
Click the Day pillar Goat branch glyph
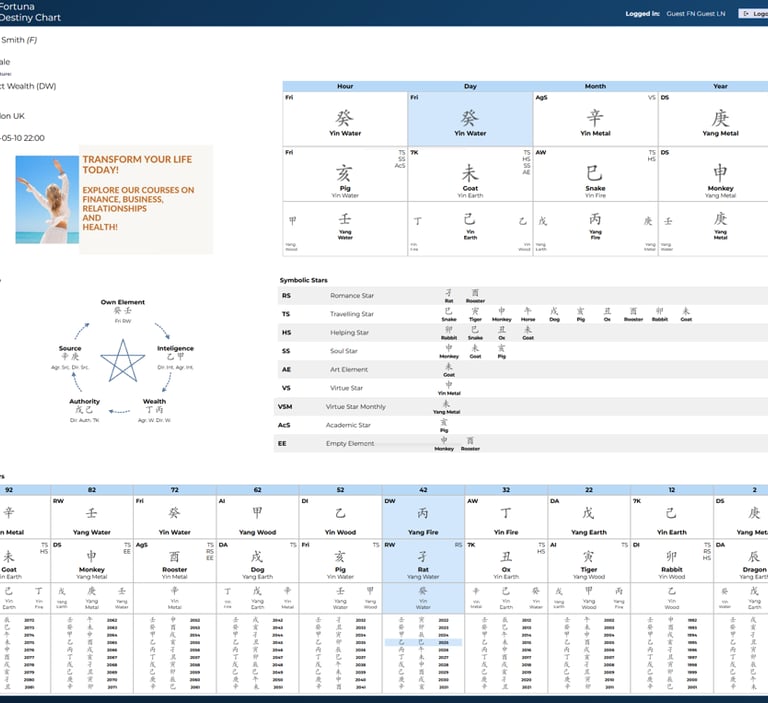[x=470, y=173]
